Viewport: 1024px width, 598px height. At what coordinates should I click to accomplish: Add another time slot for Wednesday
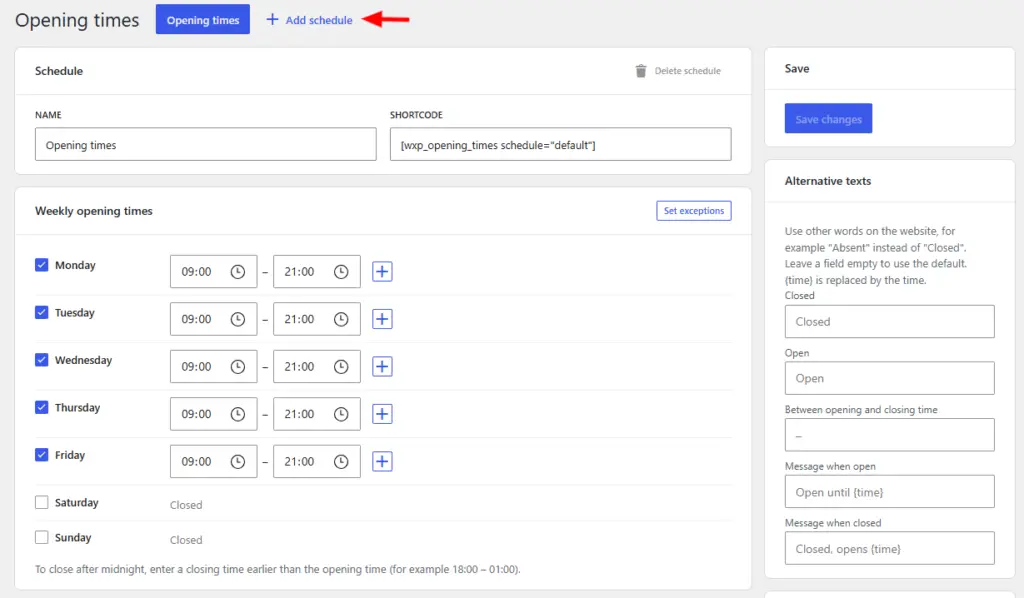pos(382,366)
